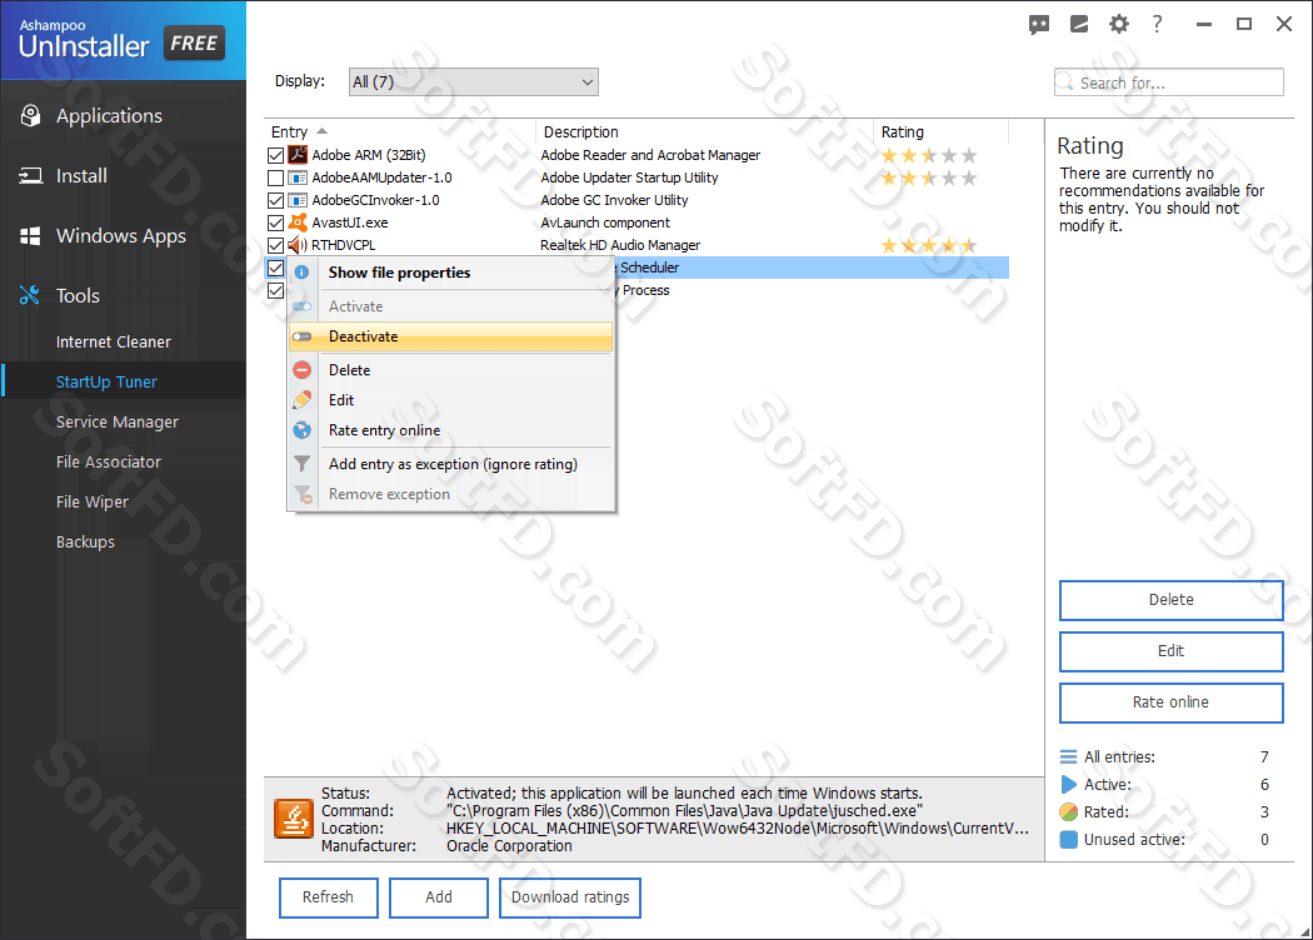
Task: Toggle checkbox of the highlighted Scheduler entry
Action: pos(275,268)
